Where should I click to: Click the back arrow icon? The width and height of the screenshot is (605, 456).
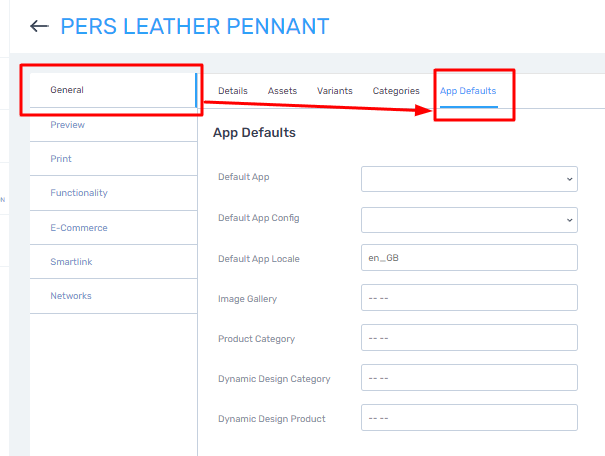(39, 26)
